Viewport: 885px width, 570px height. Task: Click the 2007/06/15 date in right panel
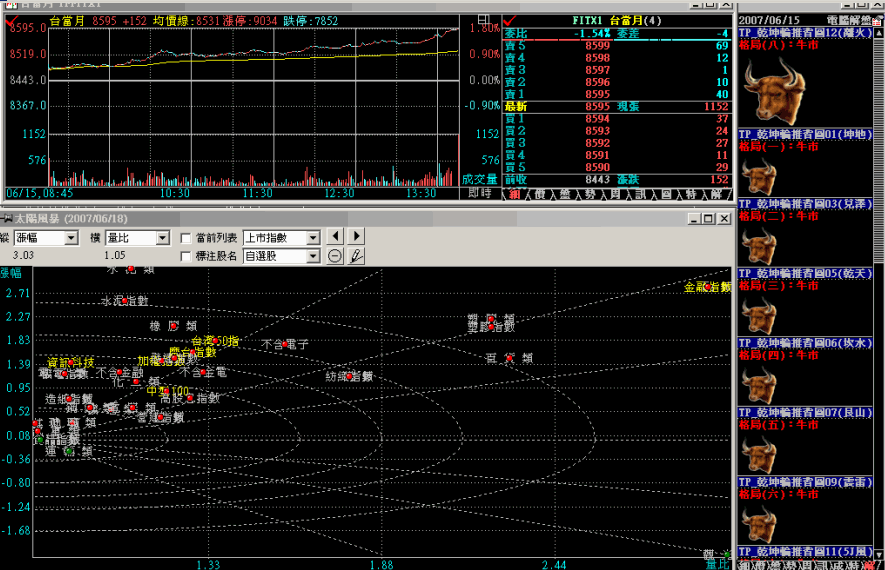coord(769,20)
